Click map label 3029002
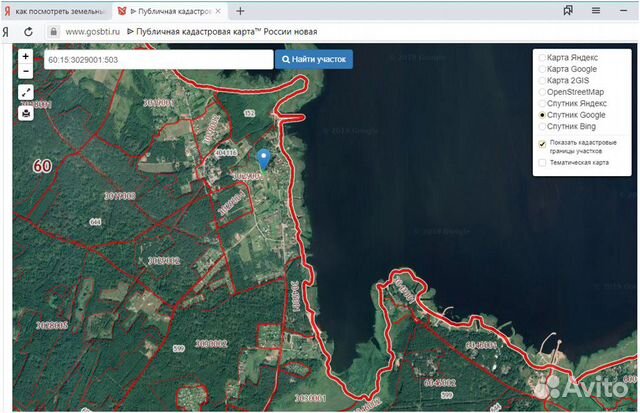This screenshot has height=413, width=640. [164, 260]
